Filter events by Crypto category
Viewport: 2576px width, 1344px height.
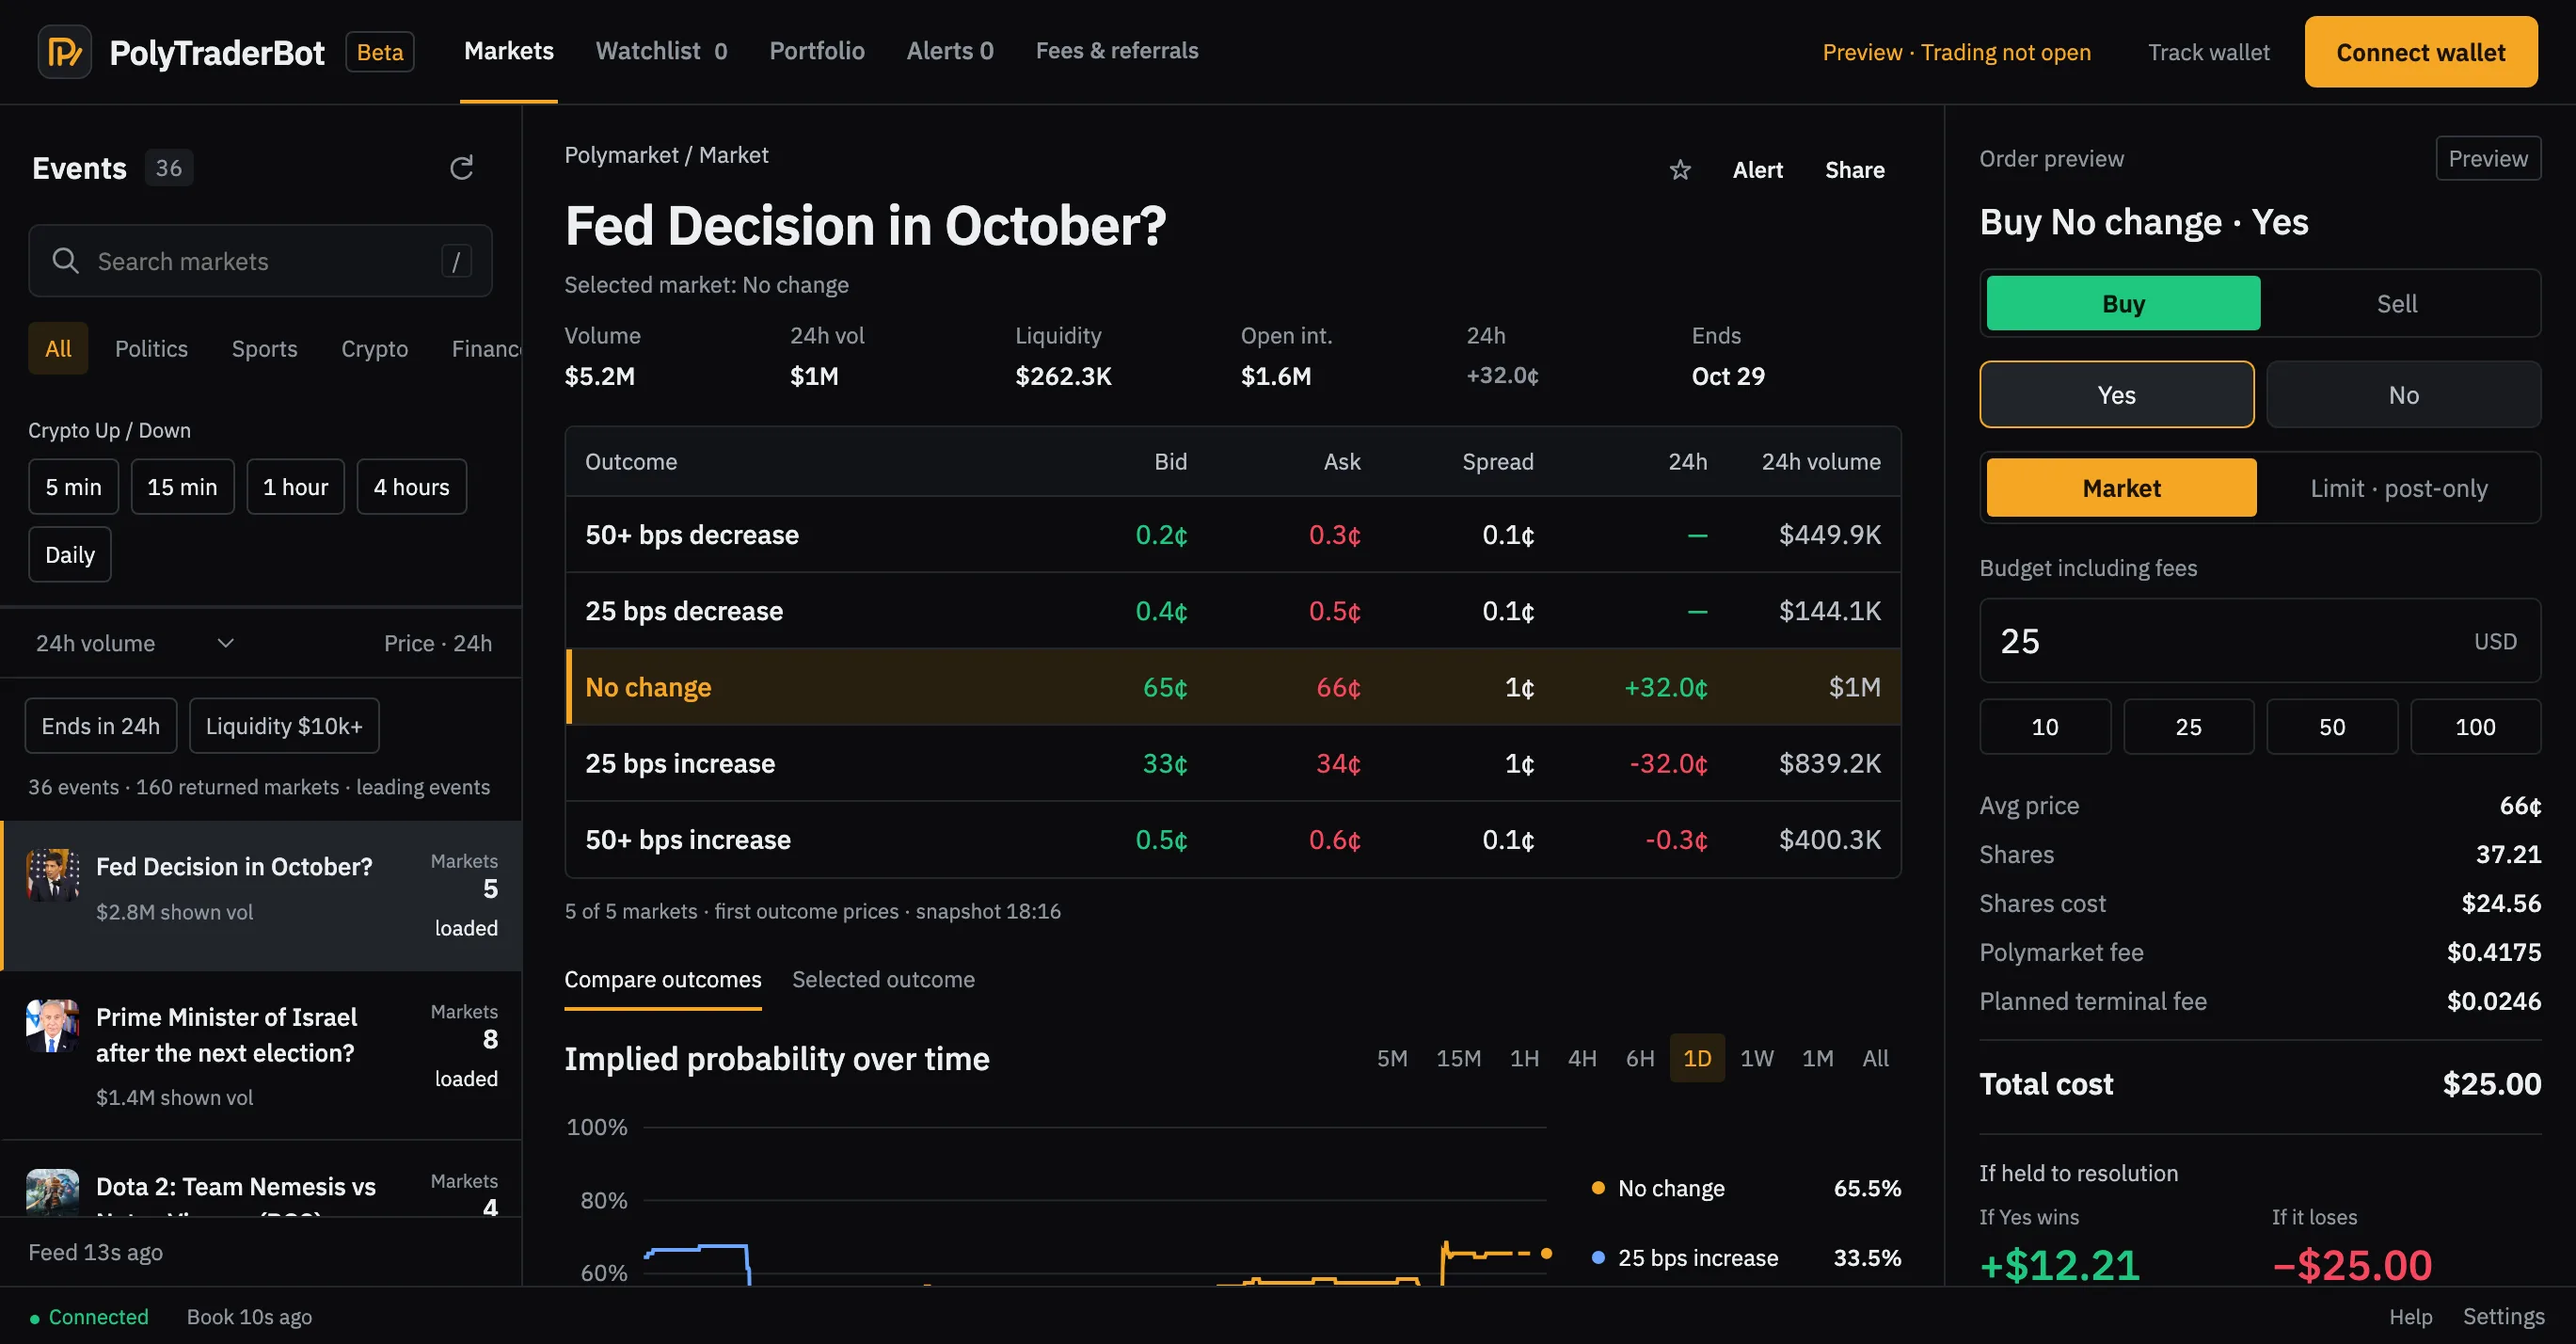click(375, 348)
